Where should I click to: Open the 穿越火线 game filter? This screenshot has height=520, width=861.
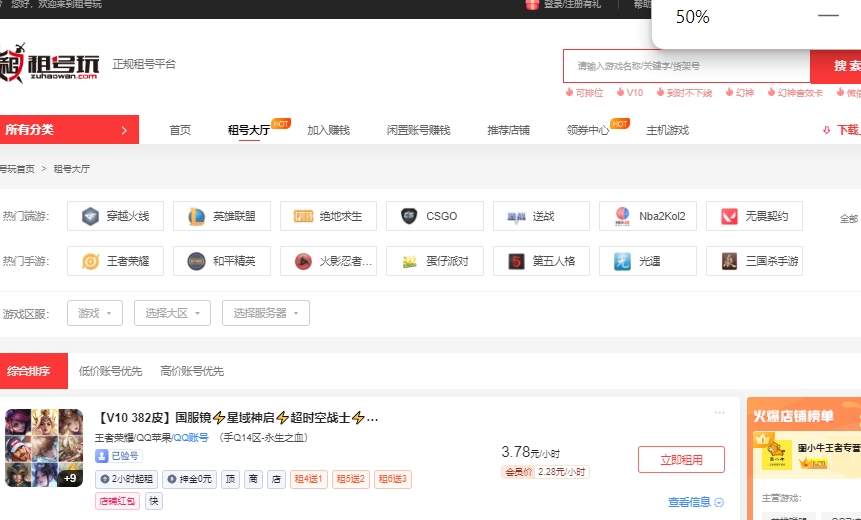click(115, 216)
